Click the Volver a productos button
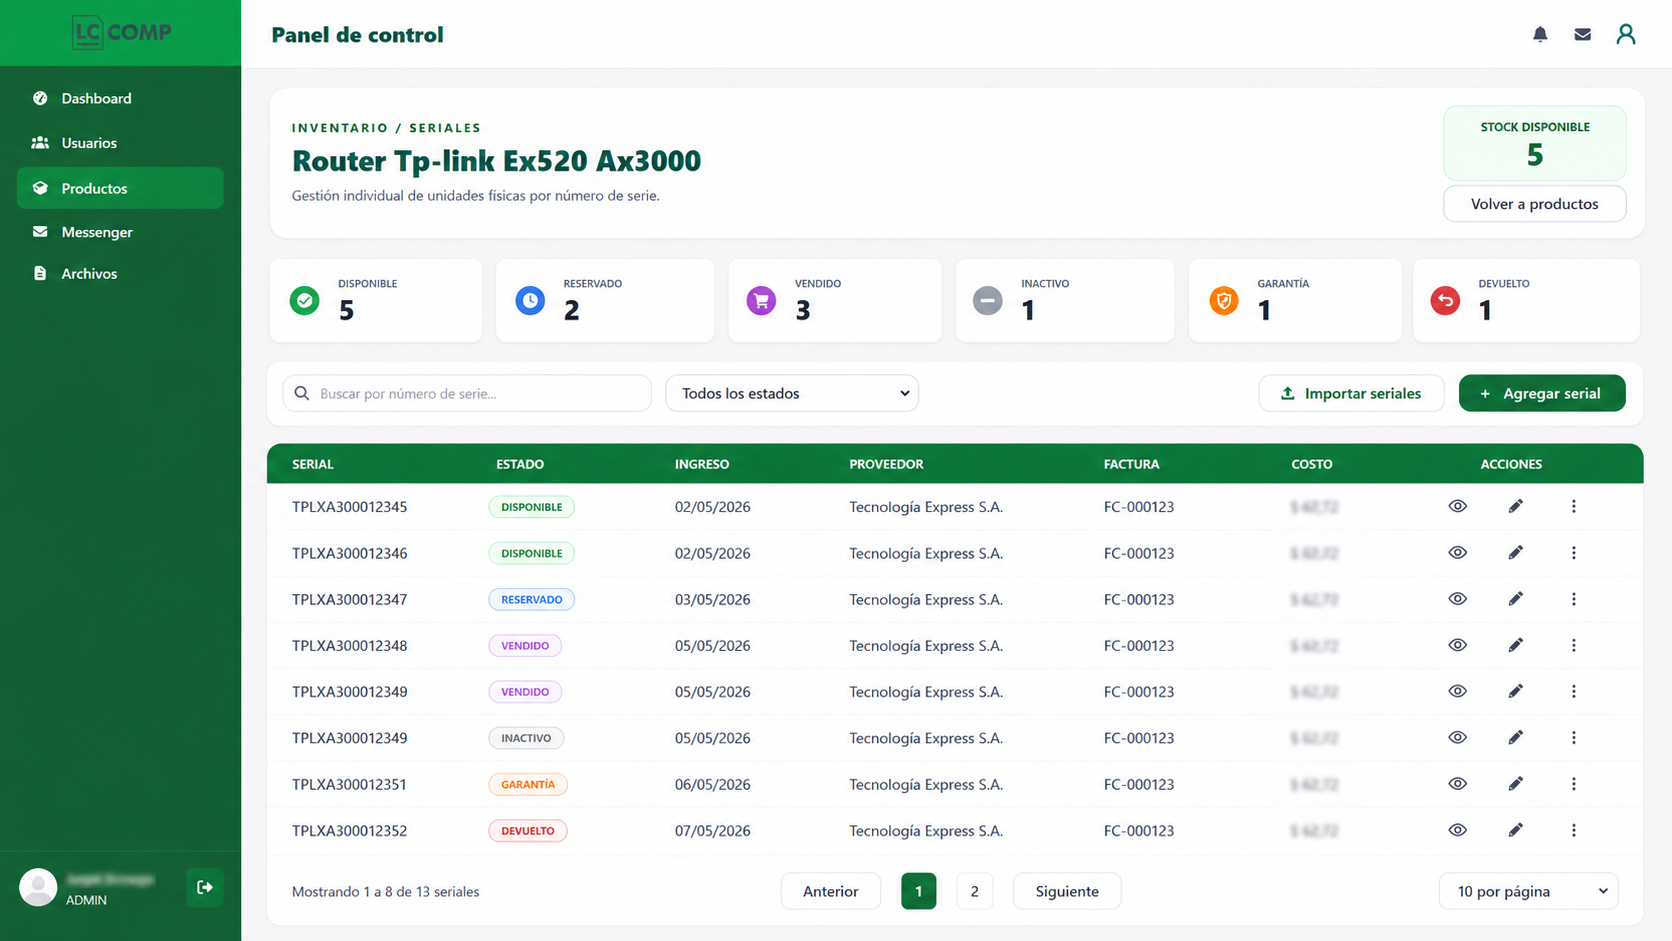1672x941 pixels. pyautogui.click(x=1534, y=204)
